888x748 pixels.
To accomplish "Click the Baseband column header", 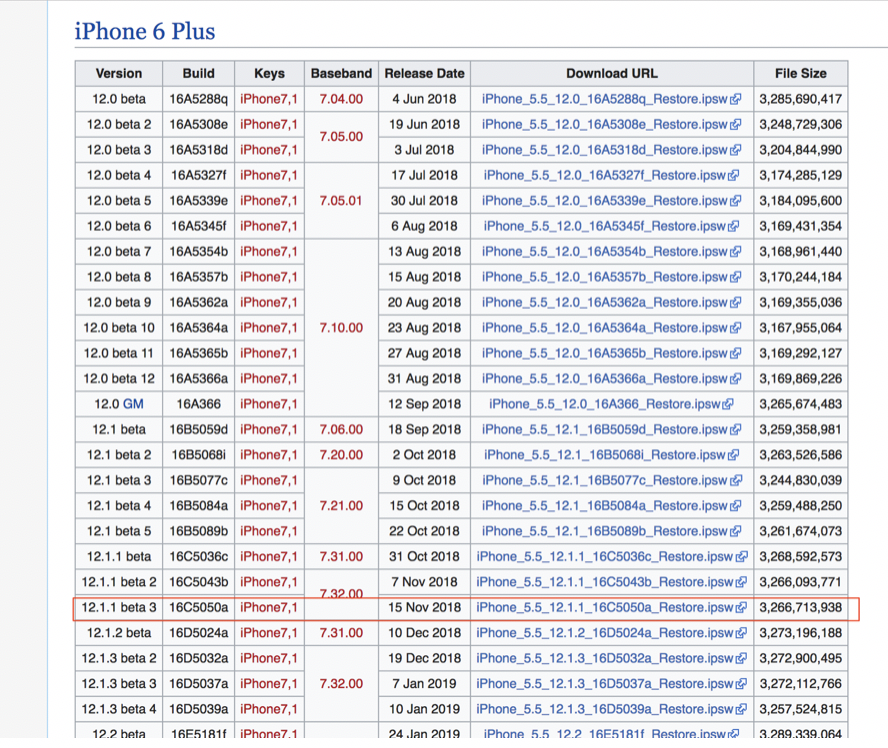I will [341, 74].
